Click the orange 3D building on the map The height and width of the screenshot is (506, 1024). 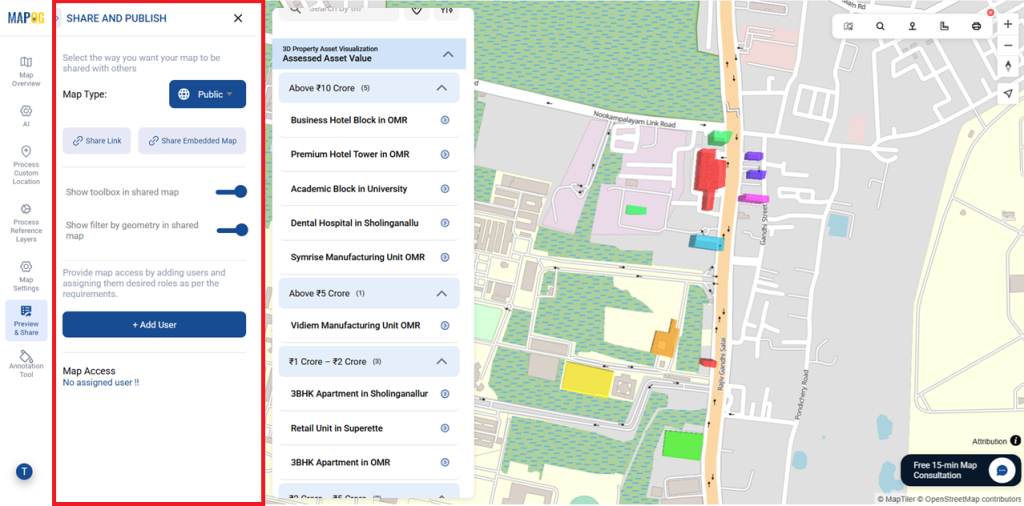tap(665, 338)
